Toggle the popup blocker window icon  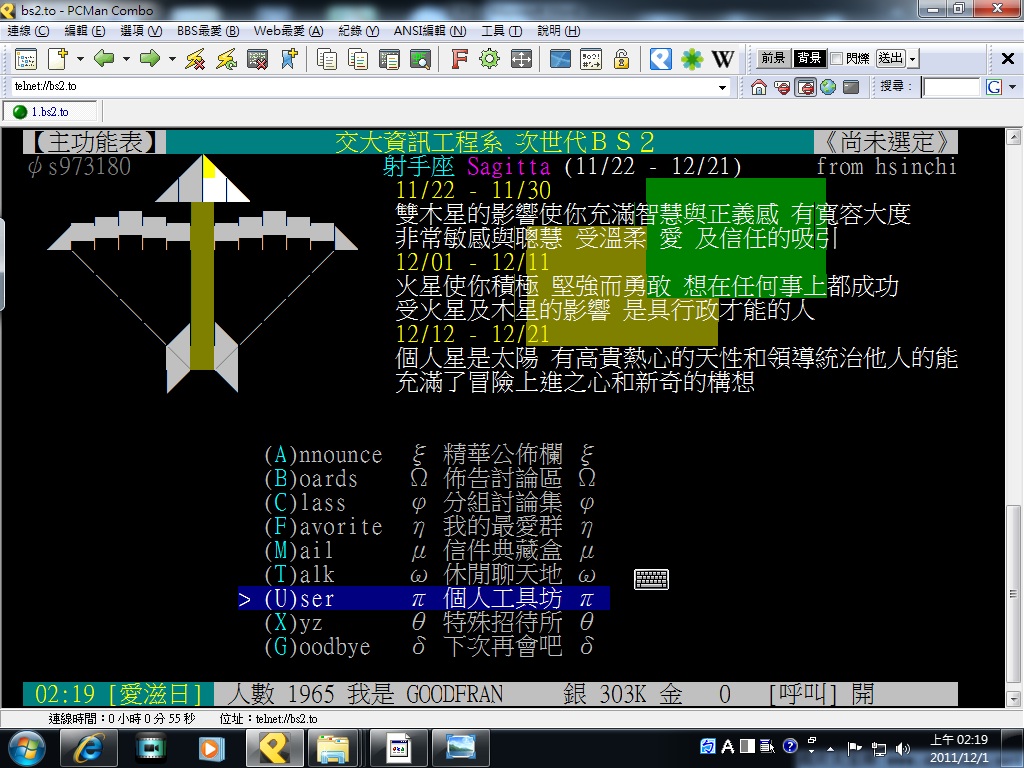coord(805,87)
